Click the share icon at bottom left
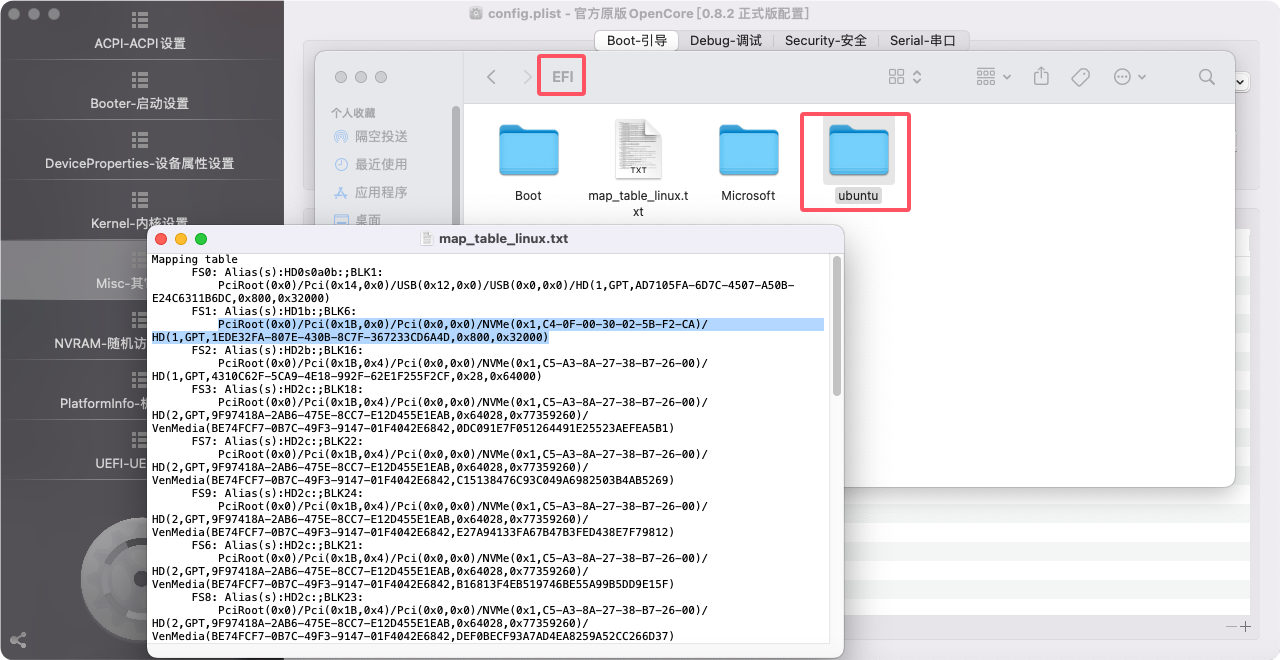 pyautogui.click(x=17, y=640)
